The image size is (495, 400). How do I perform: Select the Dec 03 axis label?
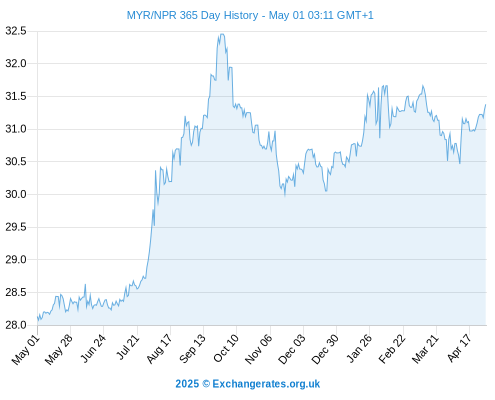pyautogui.click(x=291, y=349)
